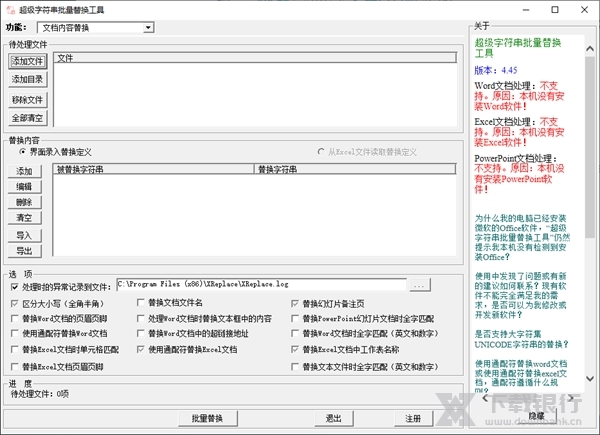Click left arrow of 关于 horizontal scrollbar
This screenshot has height=435, width=600.
point(485,398)
